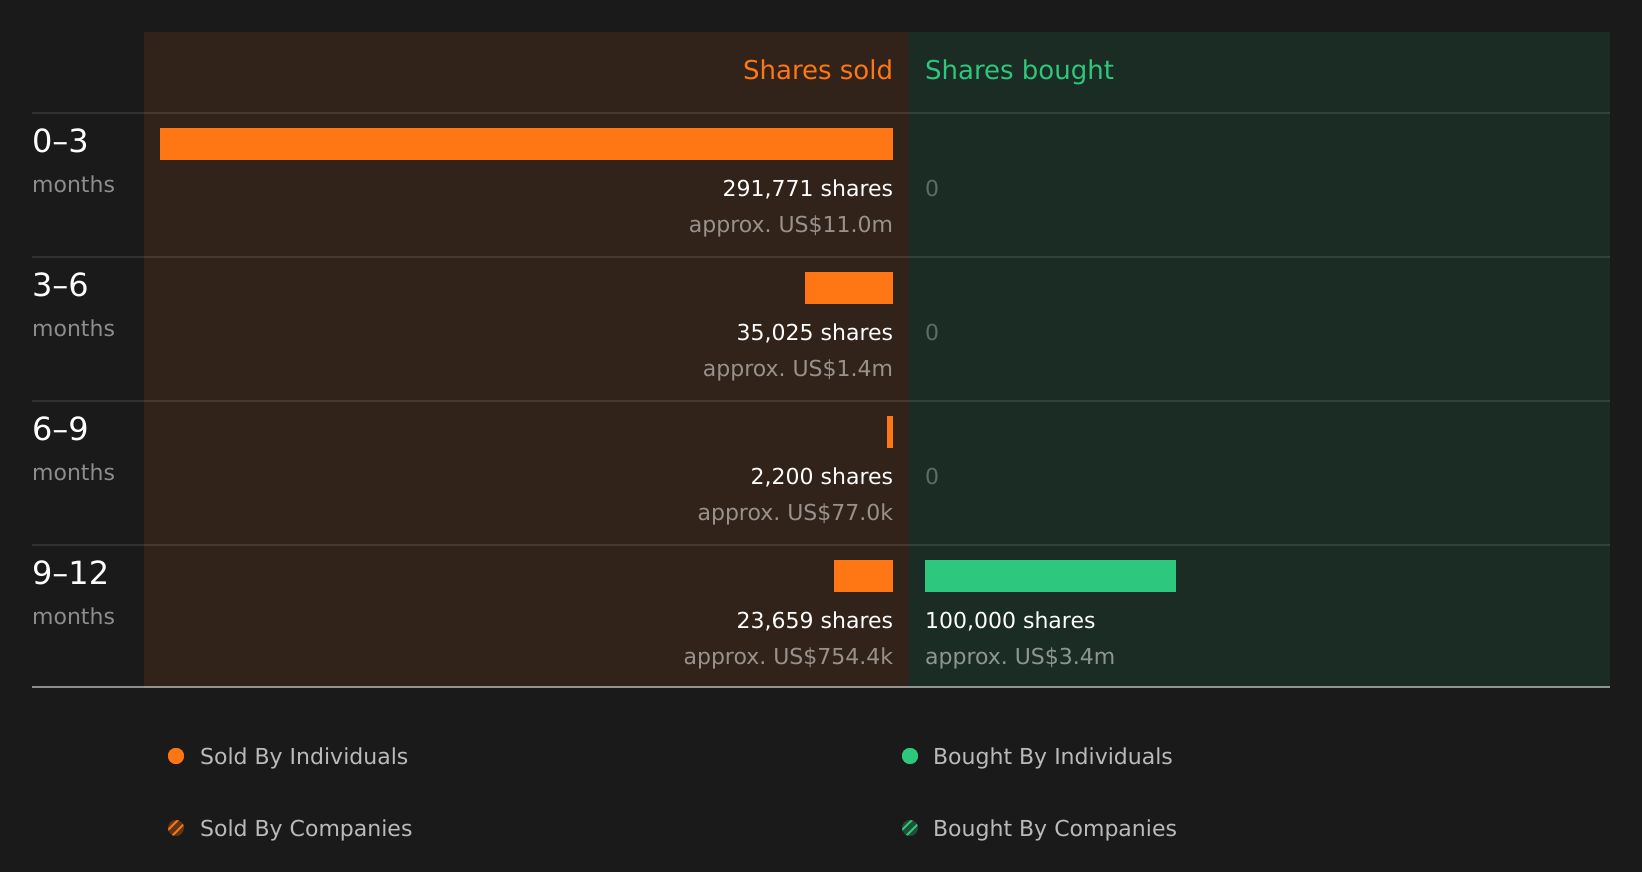Image resolution: width=1642 pixels, height=872 pixels.
Task: Click the approx. US$3.4m value
Action: [1019, 657]
